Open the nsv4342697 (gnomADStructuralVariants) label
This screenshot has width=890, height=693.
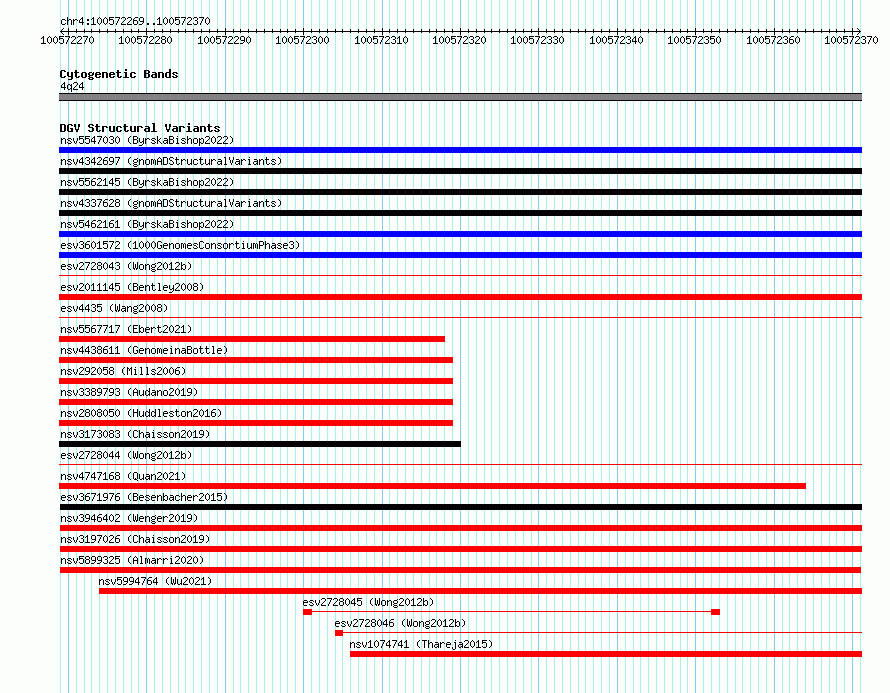[x=171, y=161]
